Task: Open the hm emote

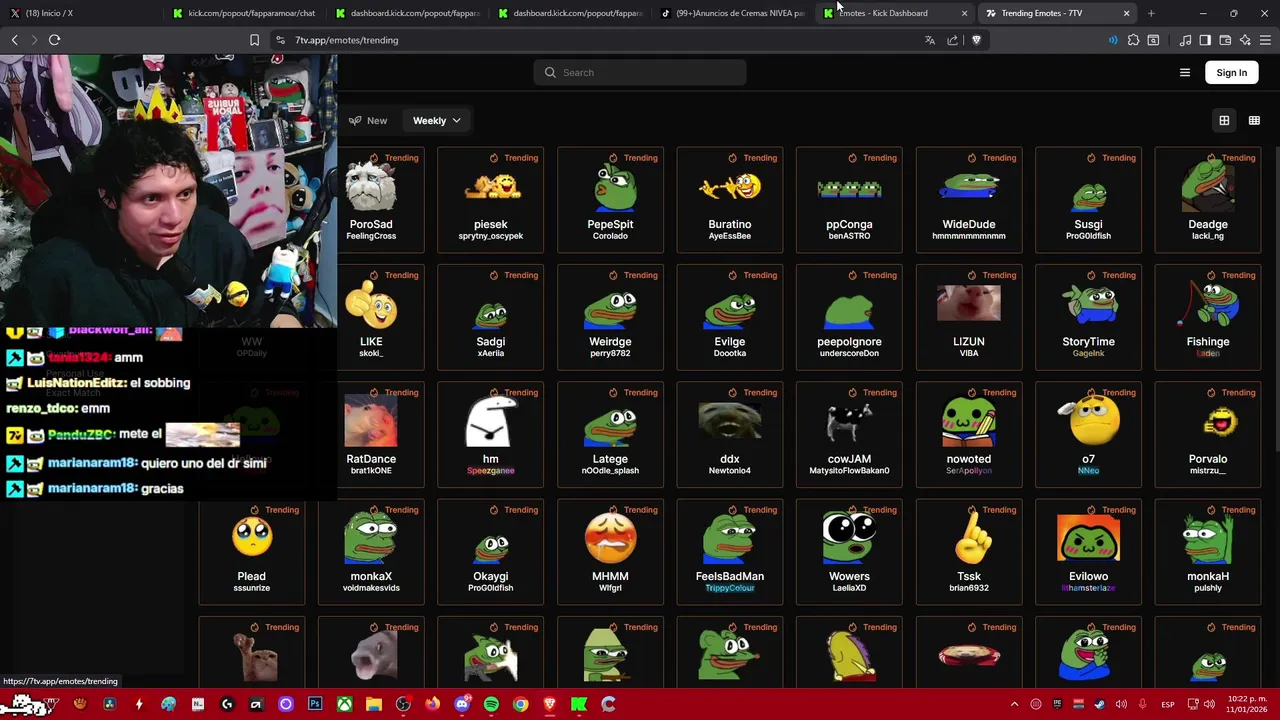Action: 490,434
